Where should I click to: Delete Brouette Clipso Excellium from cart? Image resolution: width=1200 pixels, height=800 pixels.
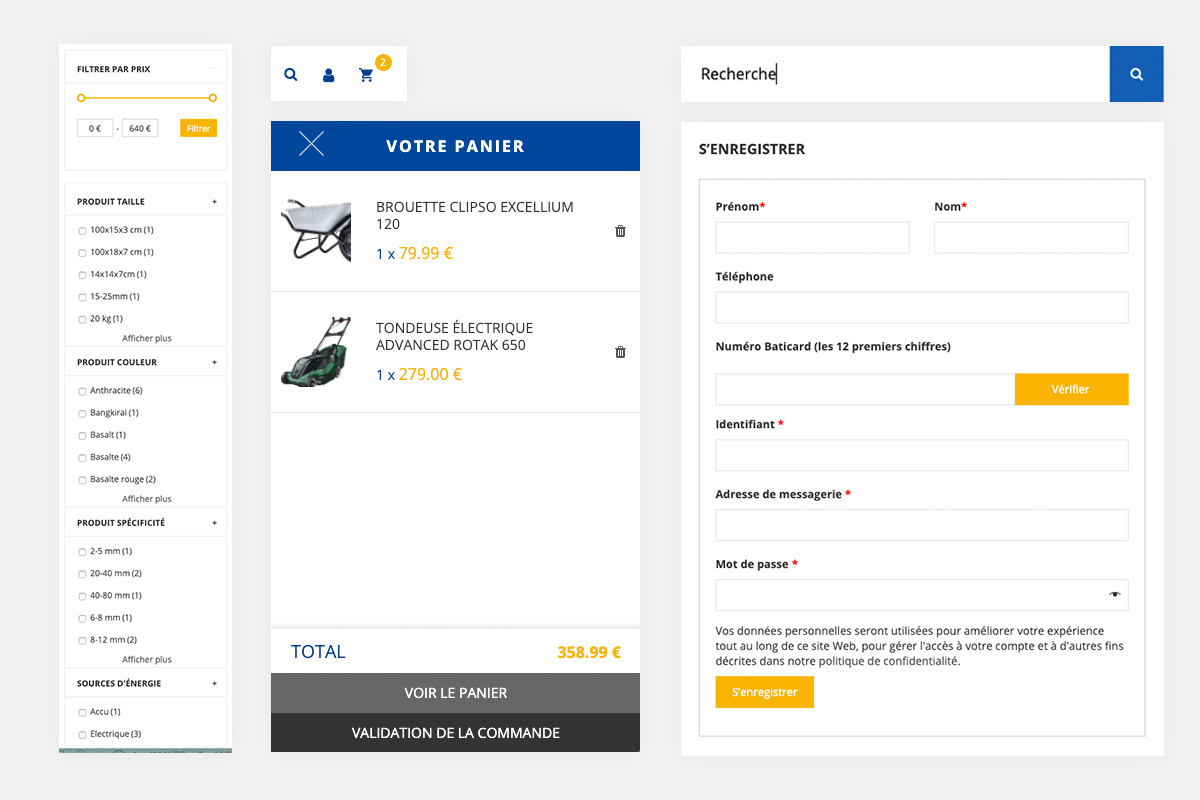point(620,231)
